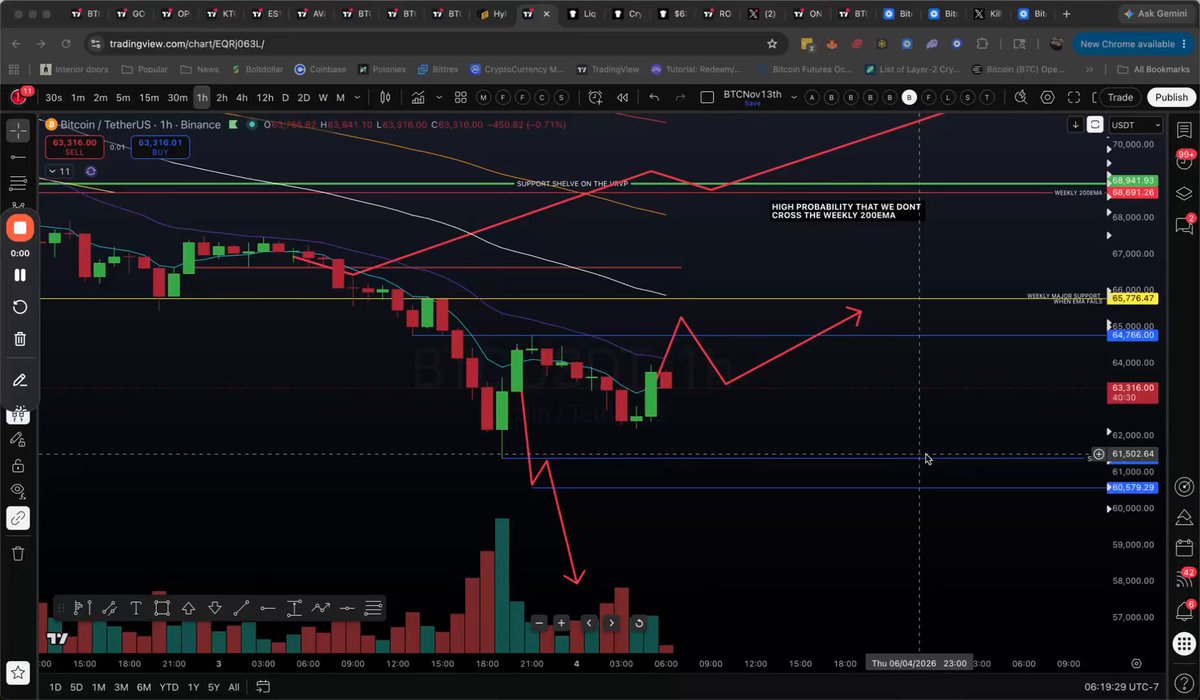Open the All Bookmarks folder
This screenshot has width=1200, height=700.
pyautogui.click(x=1152, y=69)
